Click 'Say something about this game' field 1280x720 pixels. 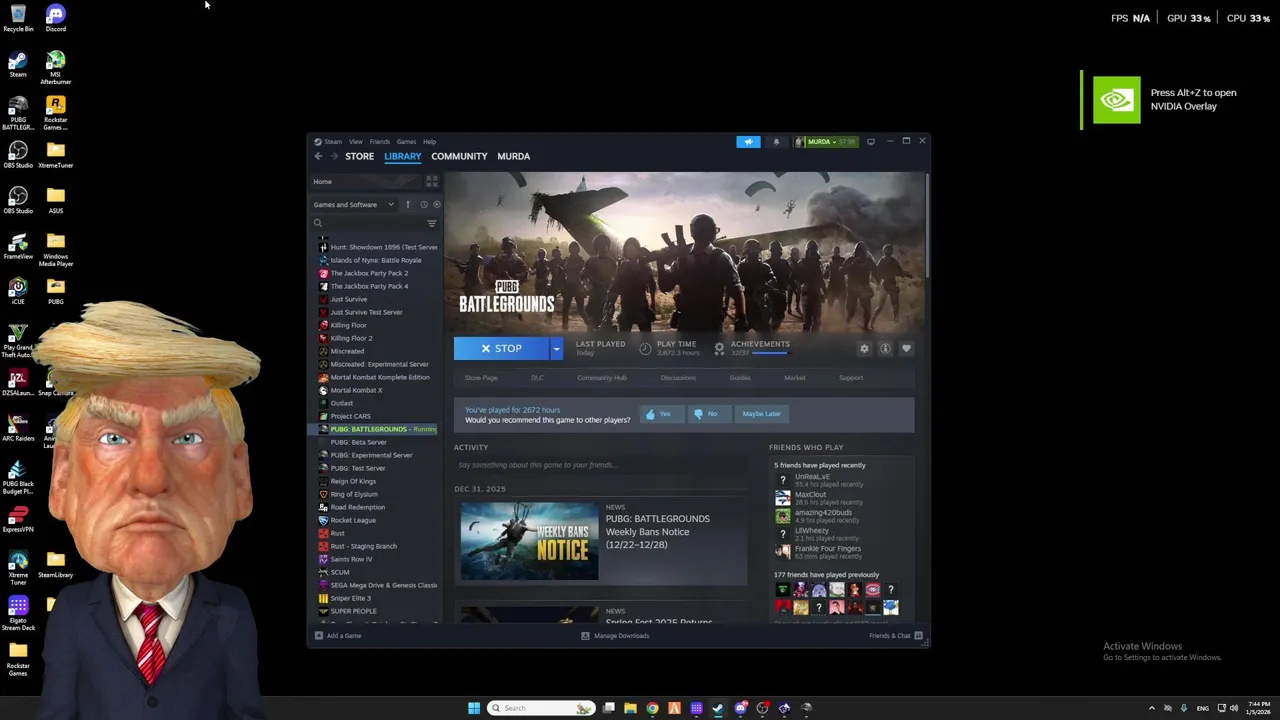pos(601,465)
